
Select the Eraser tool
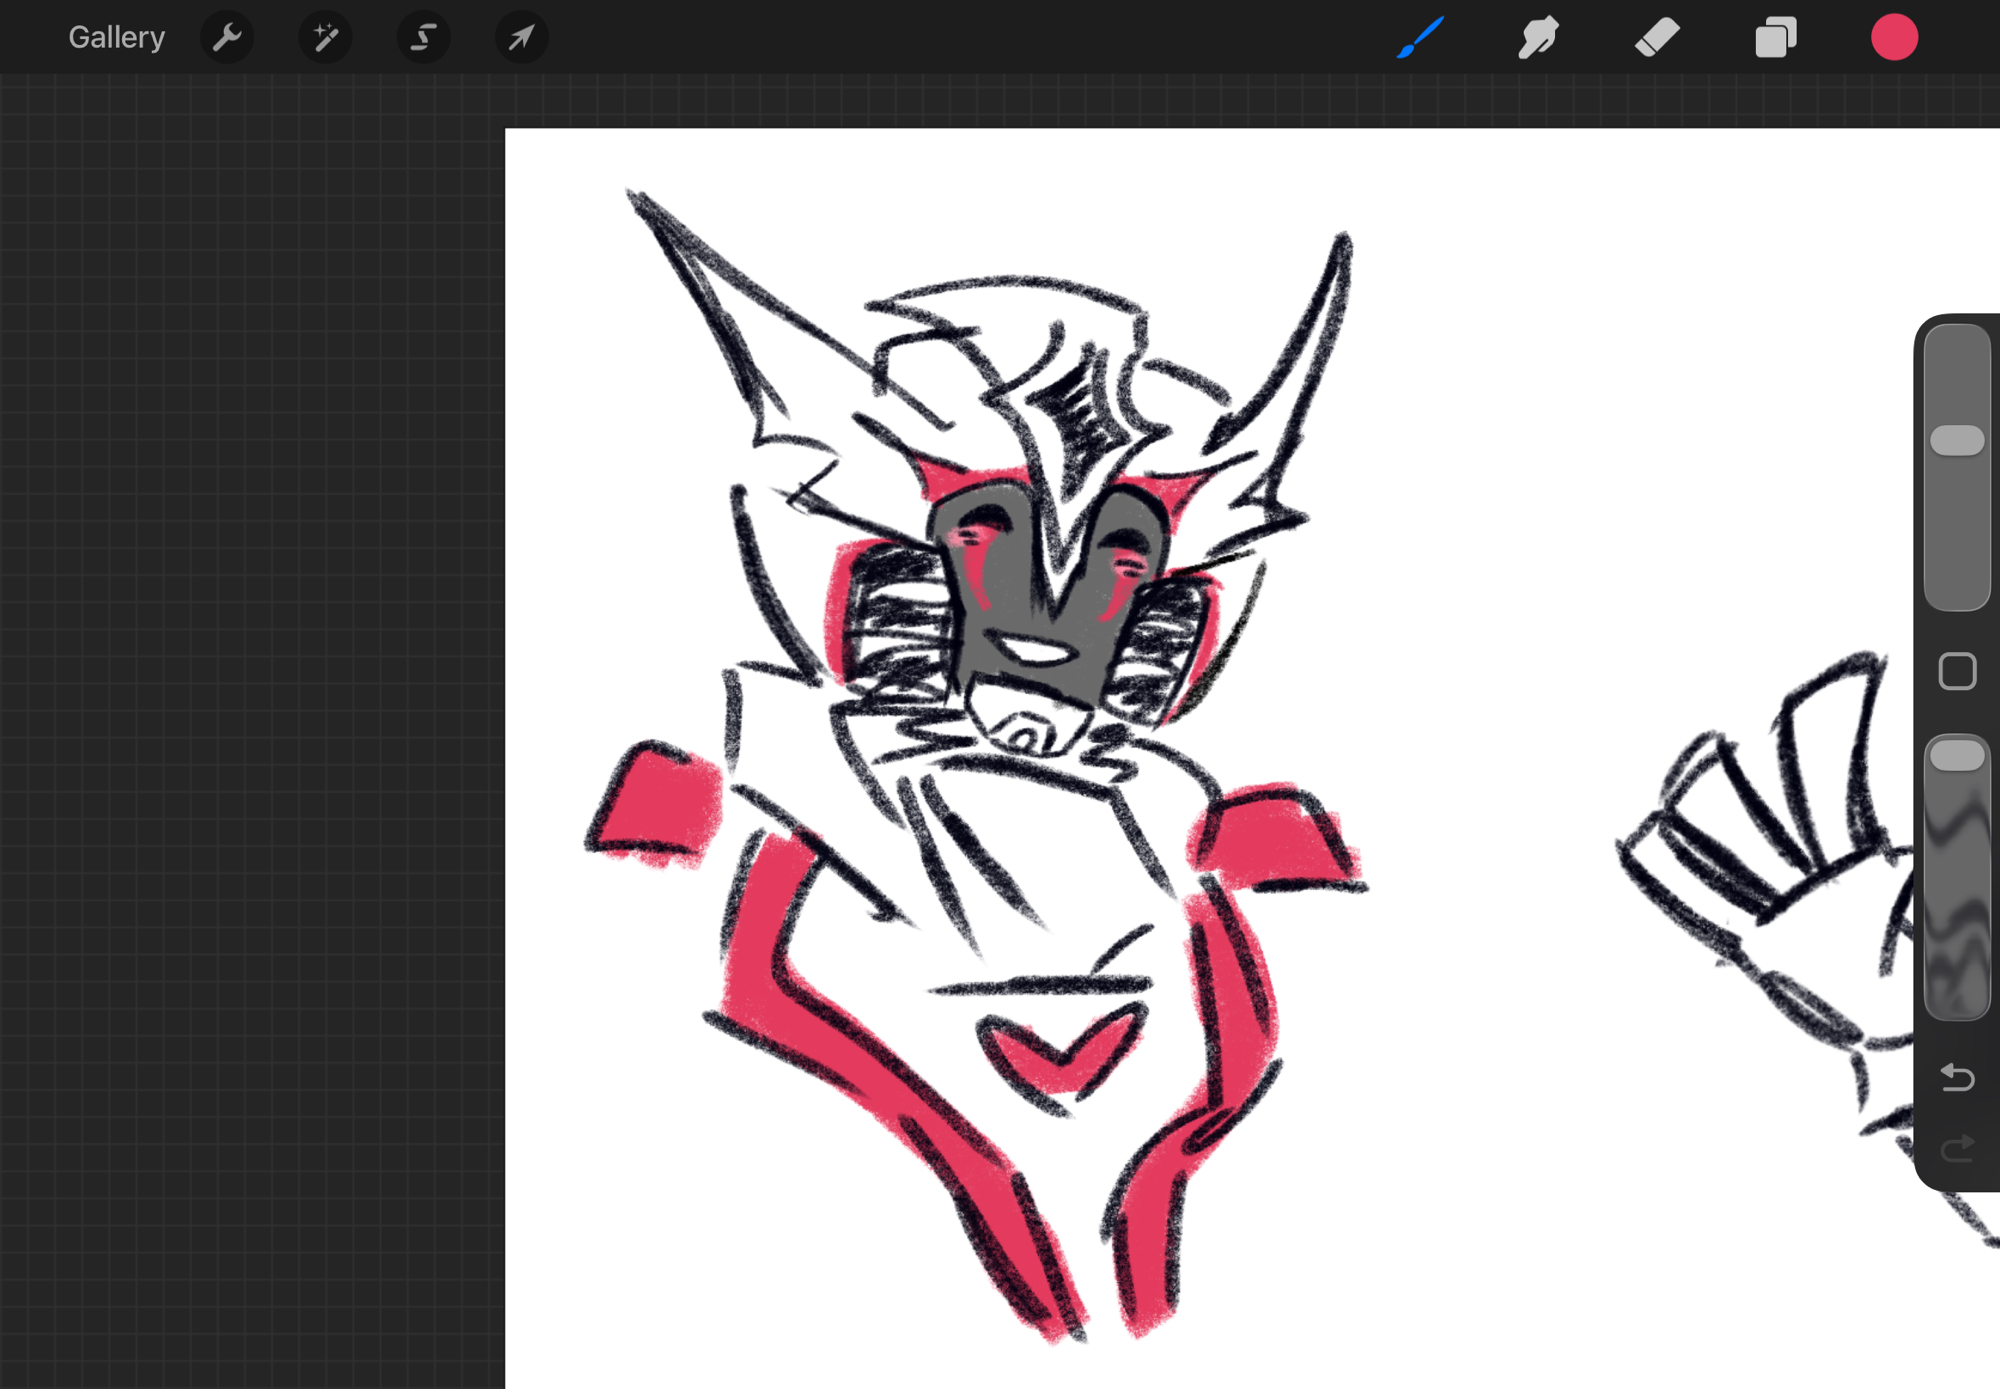(1657, 38)
